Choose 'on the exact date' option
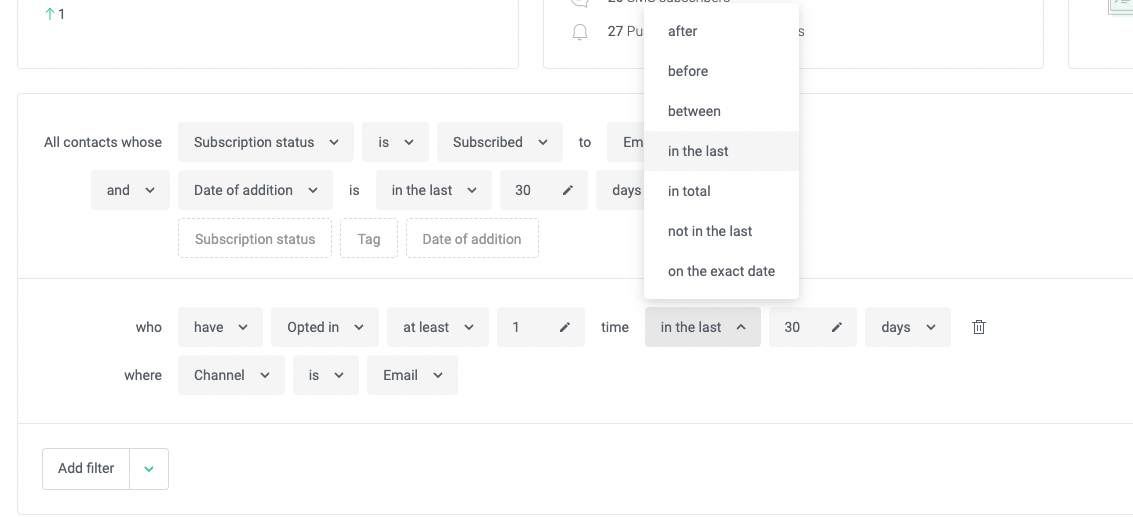The height and width of the screenshot is (517, 1133). coord(721,271)
